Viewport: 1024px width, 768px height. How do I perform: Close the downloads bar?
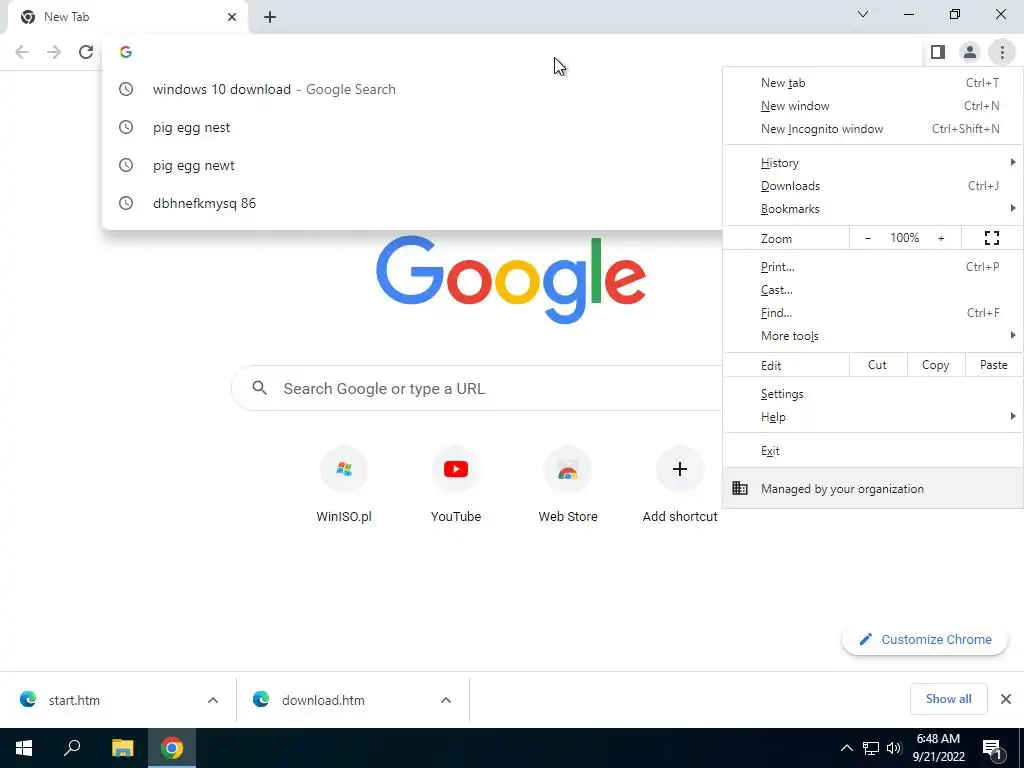pos(1006,699)
